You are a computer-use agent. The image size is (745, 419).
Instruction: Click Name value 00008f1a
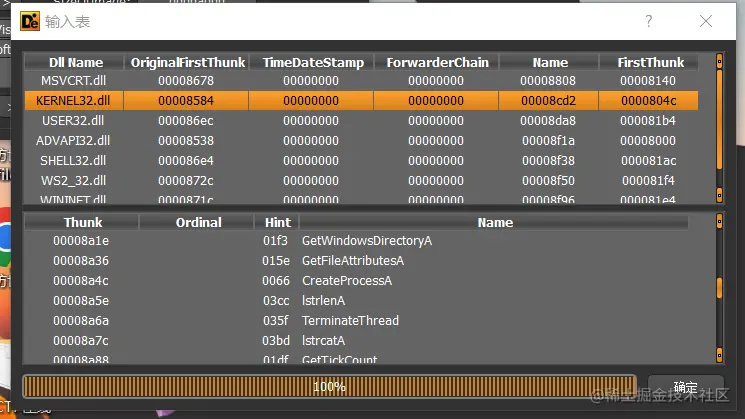(548, 141)
